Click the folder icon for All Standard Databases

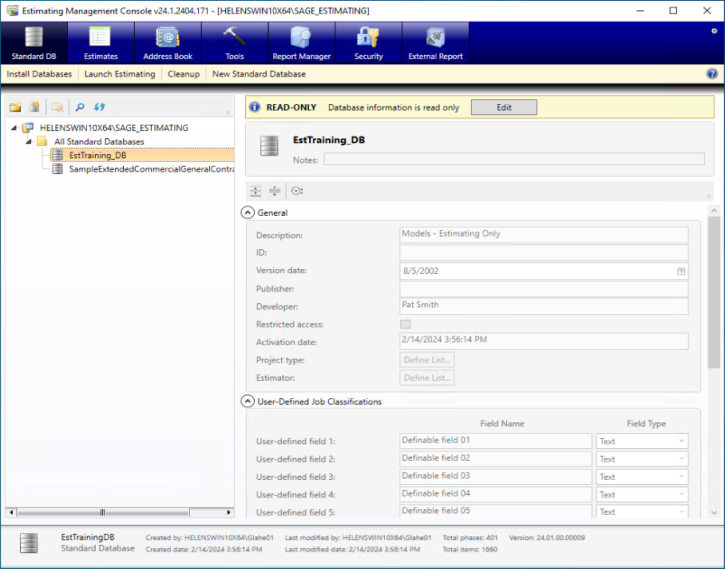coord(42,141)
